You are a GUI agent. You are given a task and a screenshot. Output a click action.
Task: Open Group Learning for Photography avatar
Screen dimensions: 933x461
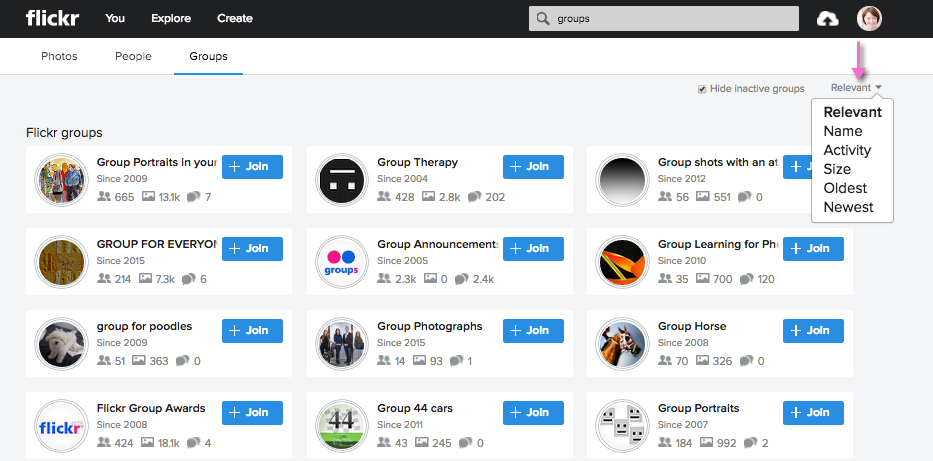pos(622,262)
